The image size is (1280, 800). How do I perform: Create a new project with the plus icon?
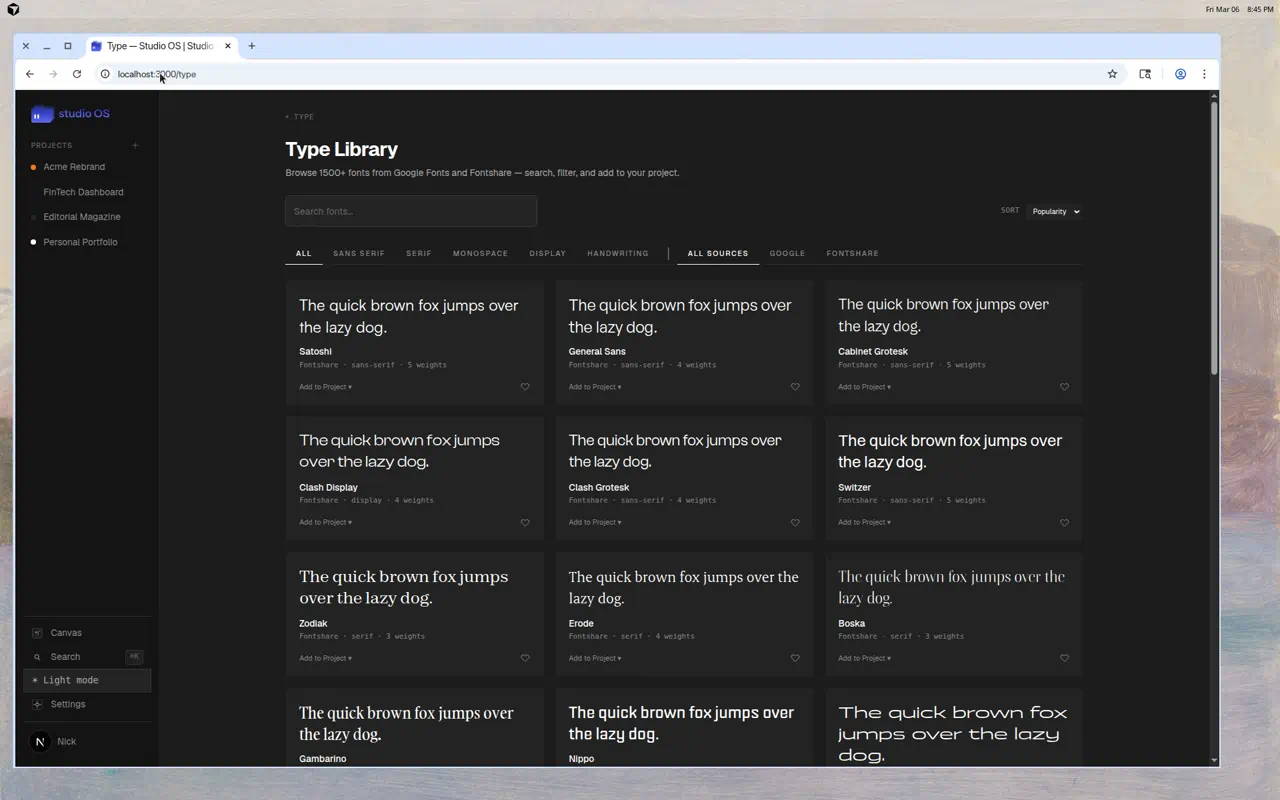point(135,145)
